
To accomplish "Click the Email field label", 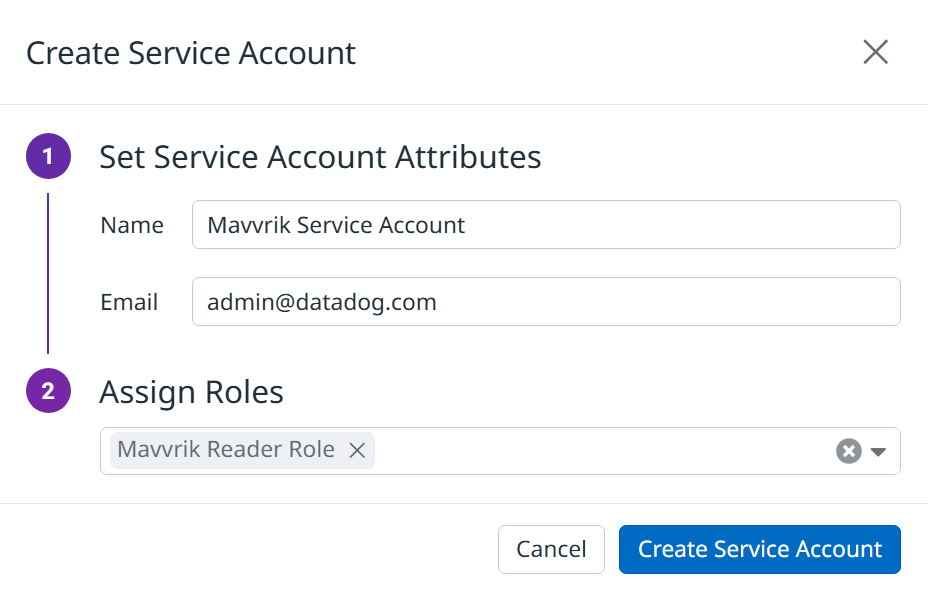I will tap(129, 302).
